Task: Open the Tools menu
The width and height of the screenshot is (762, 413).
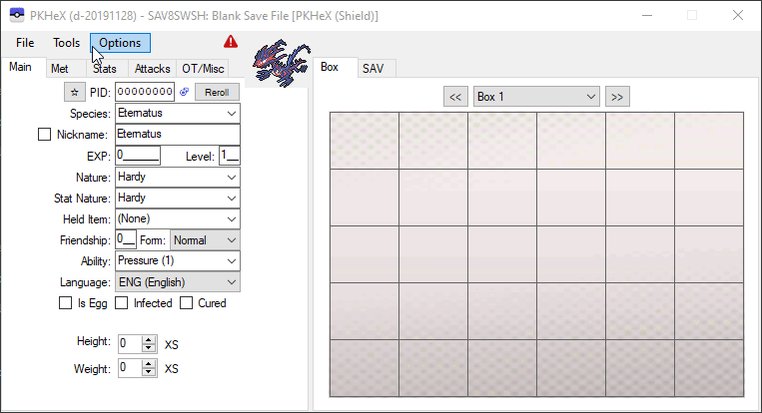Action: tap(67, 43)
